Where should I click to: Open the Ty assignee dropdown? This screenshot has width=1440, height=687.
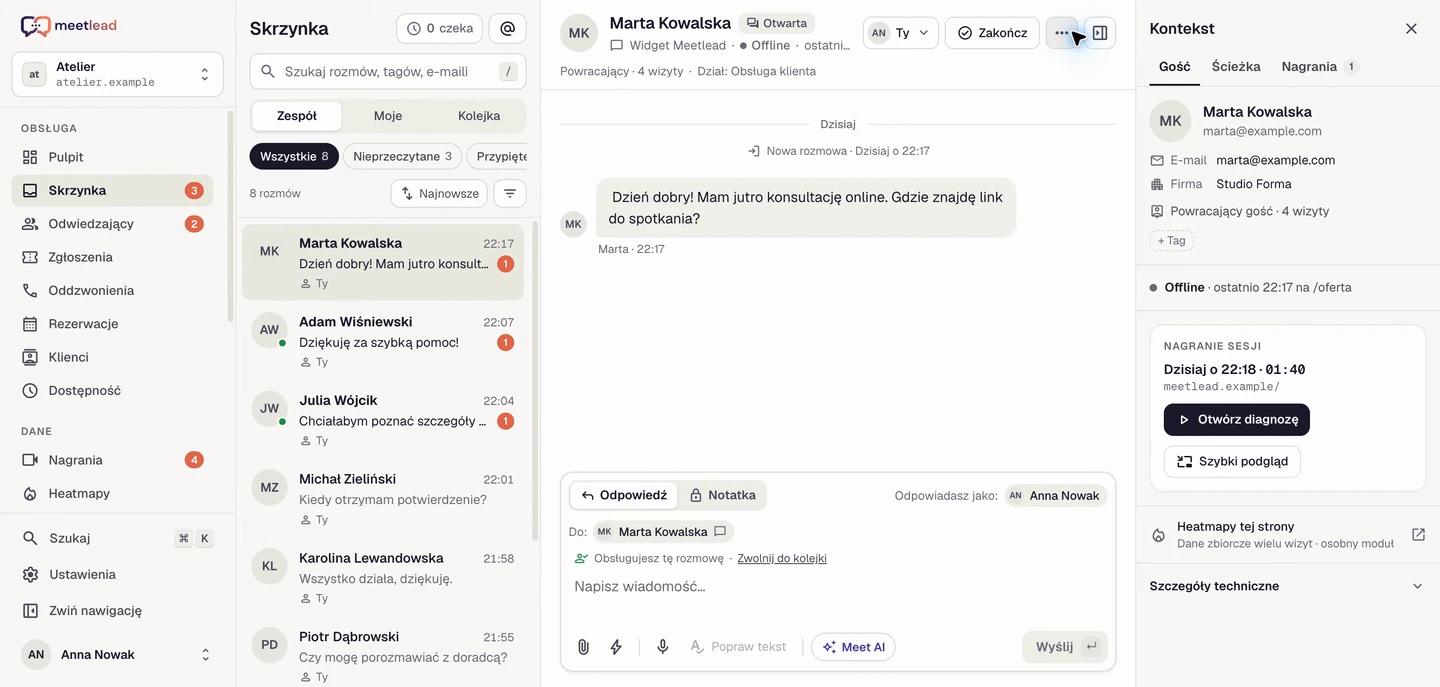point(901,33)
